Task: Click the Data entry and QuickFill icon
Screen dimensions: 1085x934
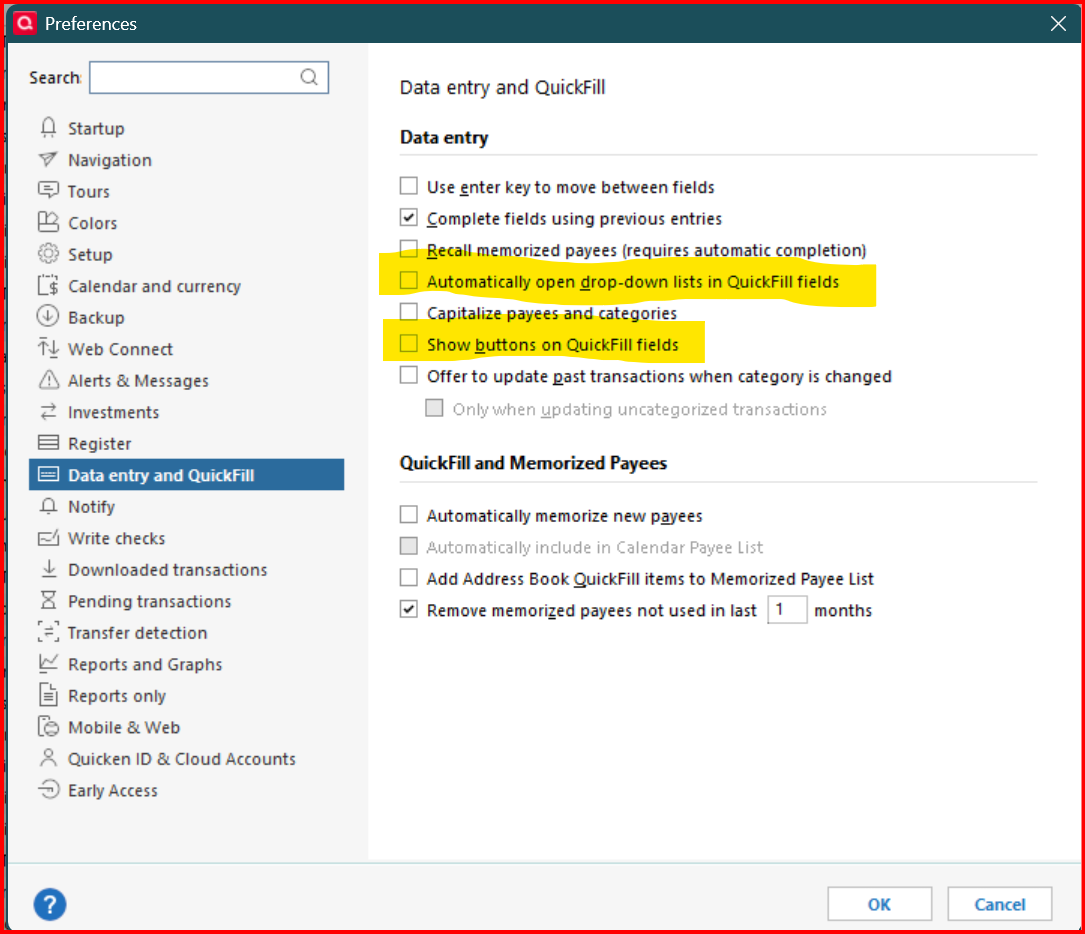Action: tap(48, 475)
